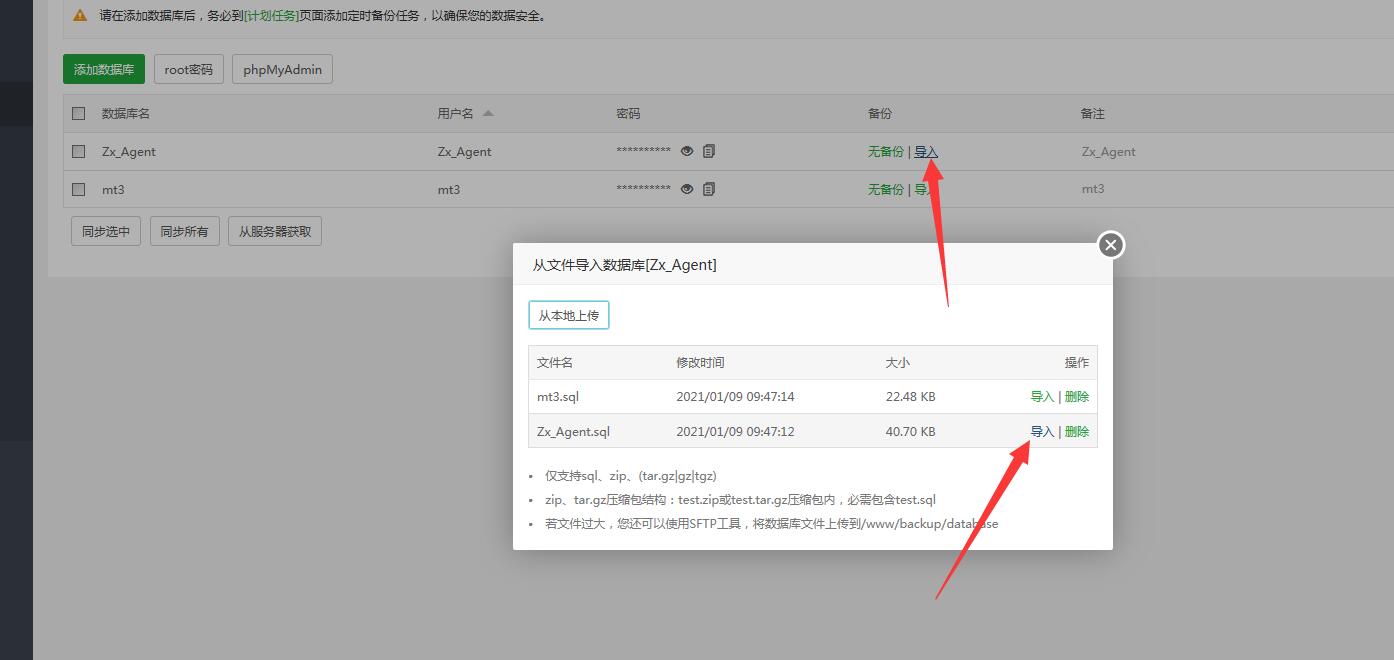1394x660 pixels.
Task: Import the mt3.sql file
Action: 1041,397
